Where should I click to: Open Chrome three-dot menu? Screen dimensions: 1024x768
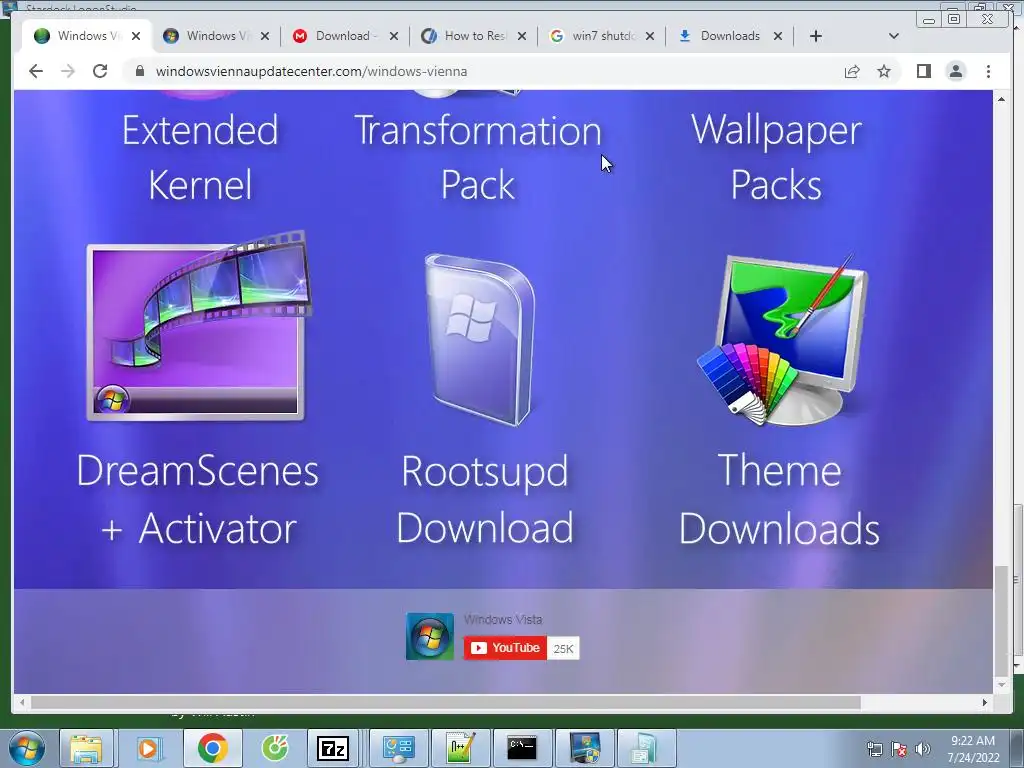click(988, 71)
